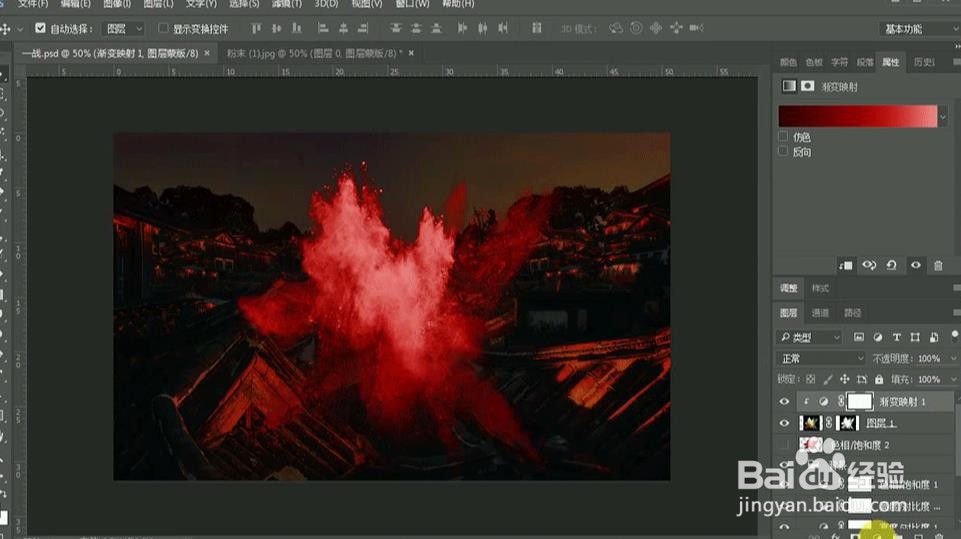Viewport: 961px width, 539px height.
Task: Filter layers by shape layer icon
Action: click(915, 337)
